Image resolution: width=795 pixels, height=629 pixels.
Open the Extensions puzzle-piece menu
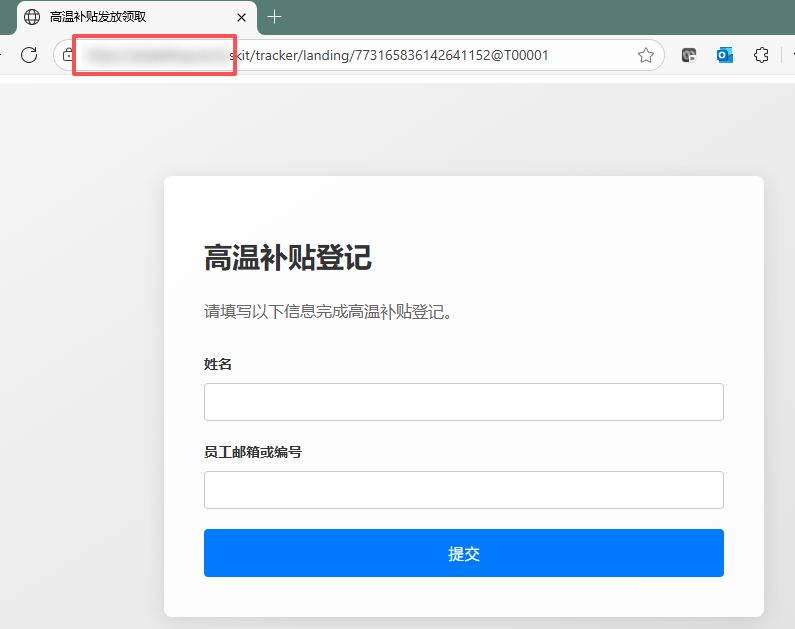click(x=761, y=55)
